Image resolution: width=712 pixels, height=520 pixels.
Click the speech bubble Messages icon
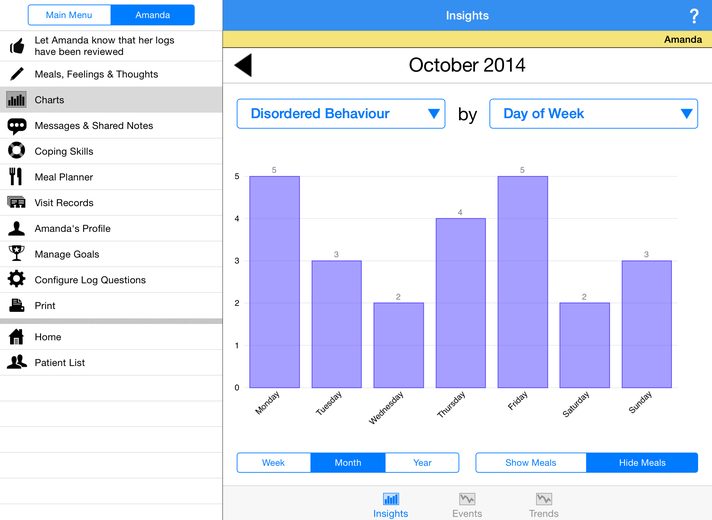pyautogui.click(x=17, y=126)
